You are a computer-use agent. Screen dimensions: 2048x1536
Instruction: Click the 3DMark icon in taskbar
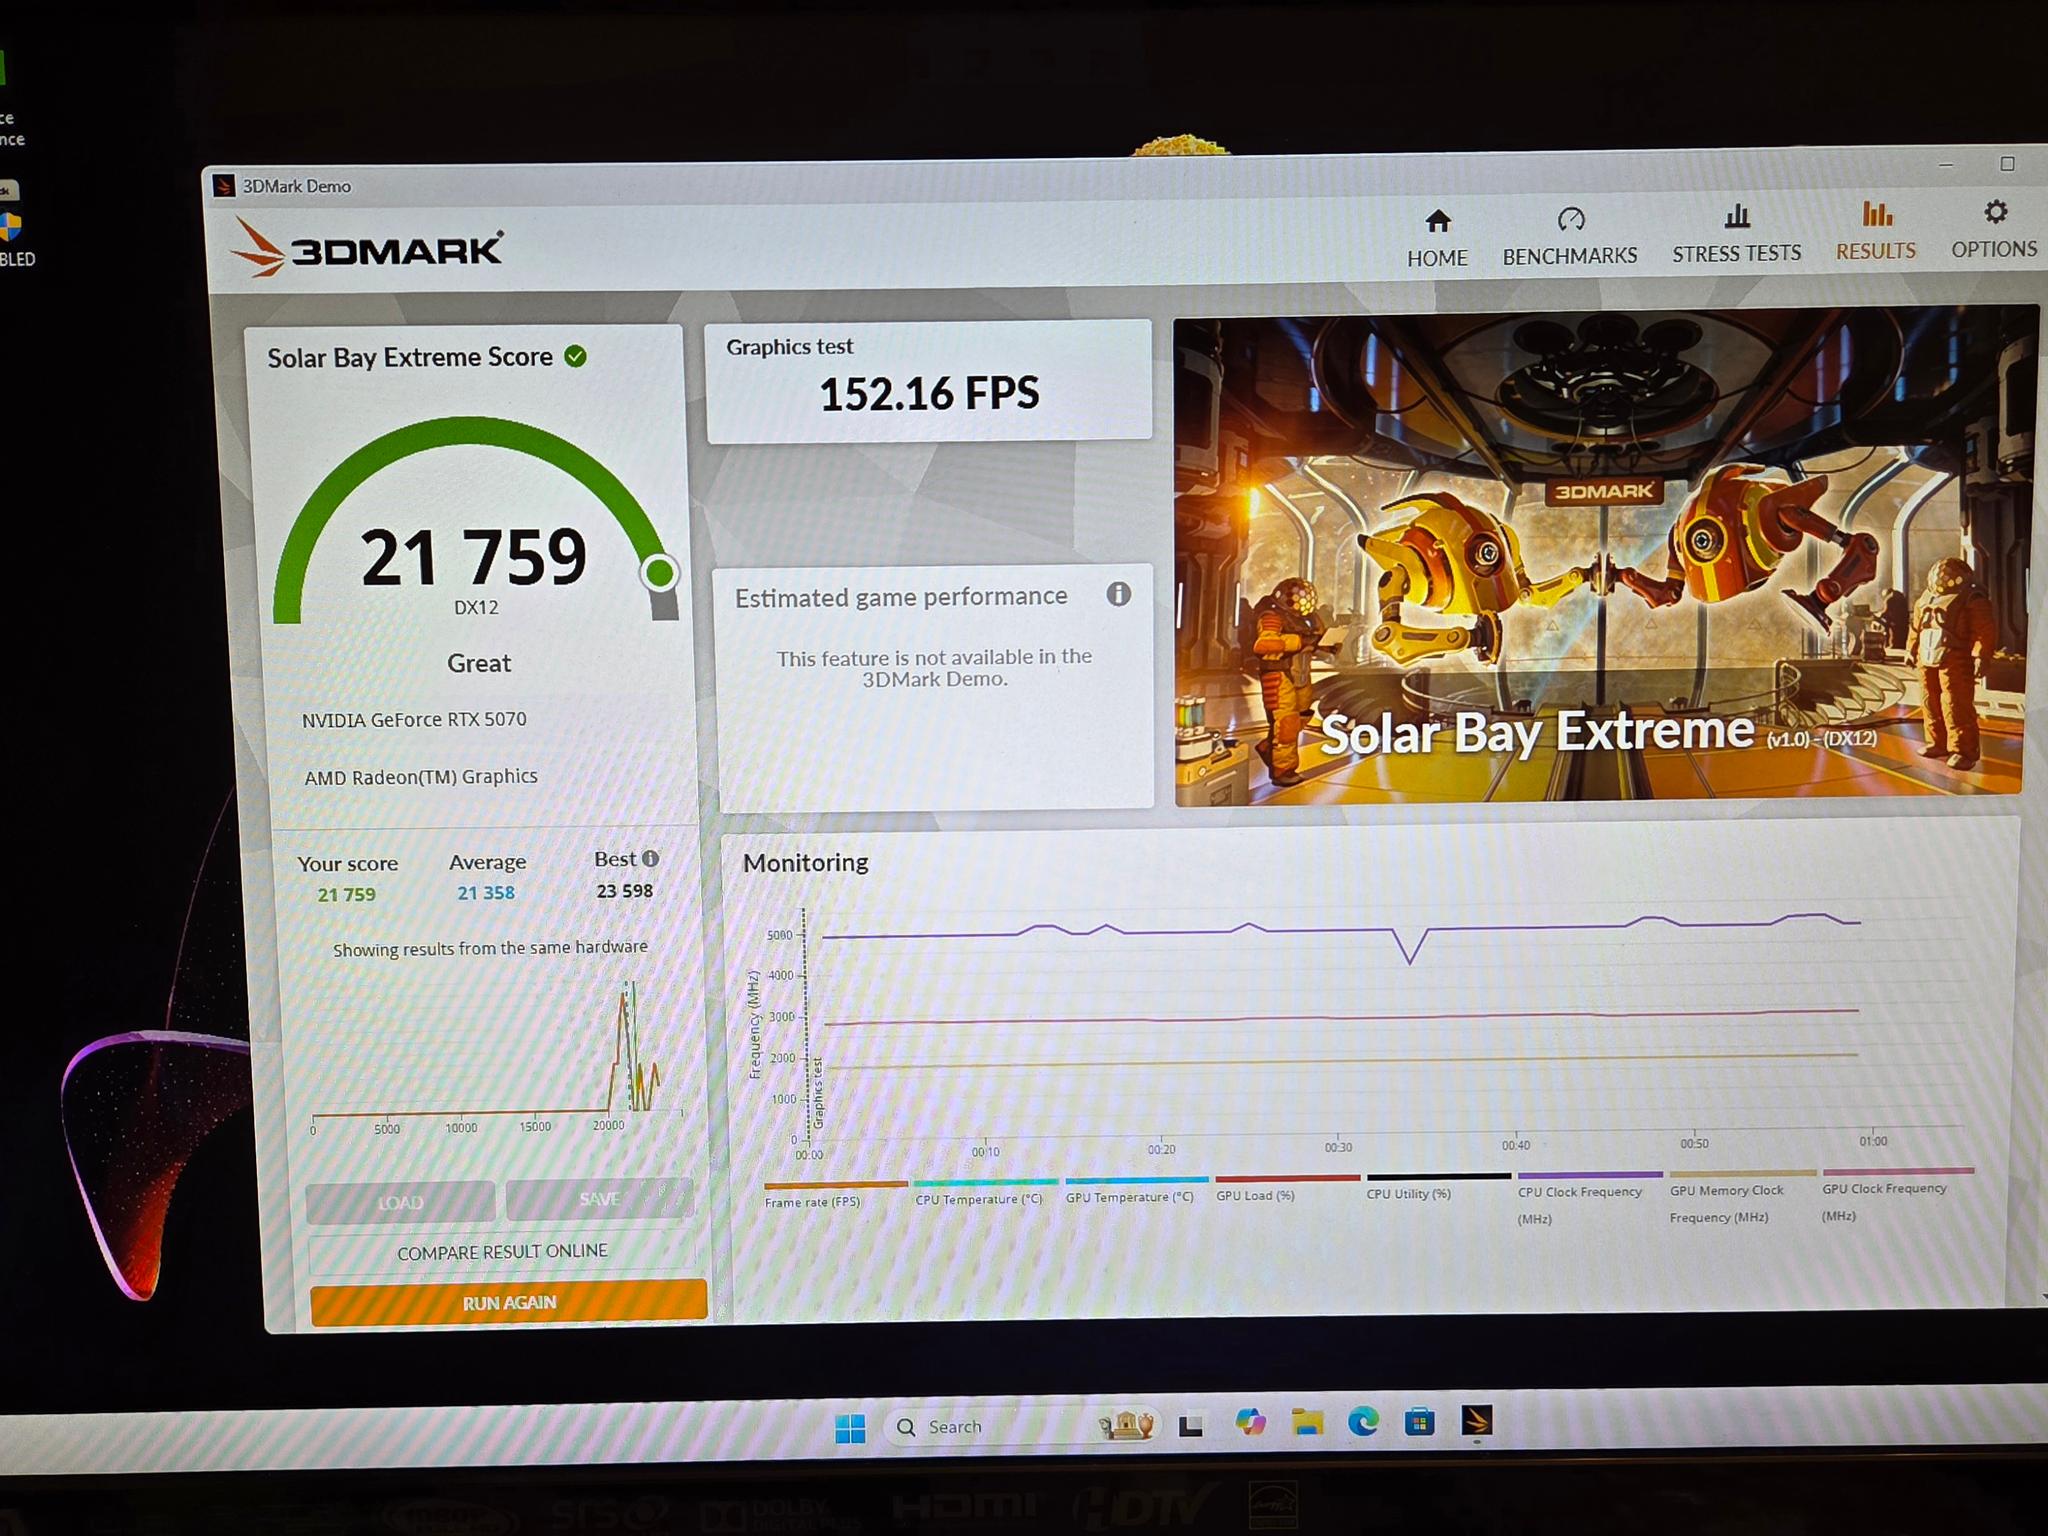1476,1420
